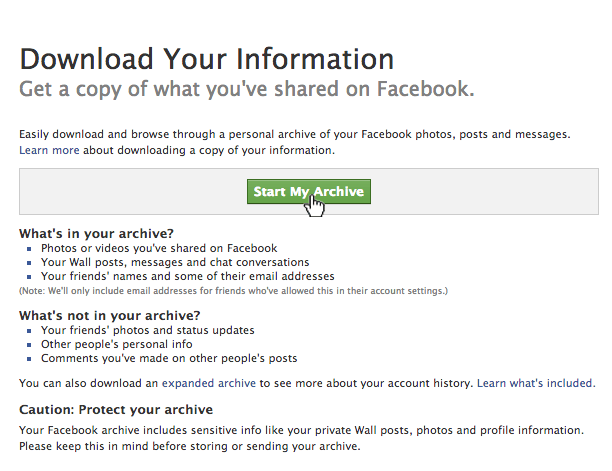
Task: Follow the expanded archive link
Action: pyautogui.click(x=209, y=383)
